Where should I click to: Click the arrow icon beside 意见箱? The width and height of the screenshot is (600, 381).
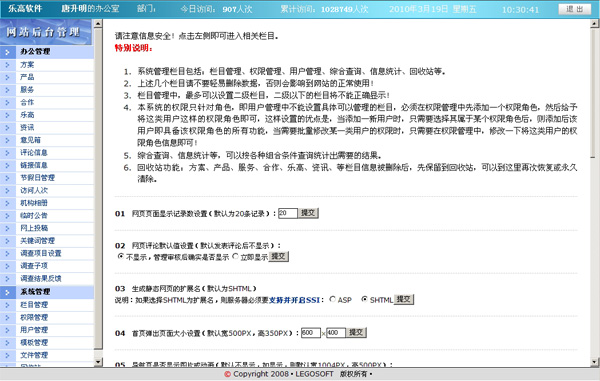coord(8,140)
